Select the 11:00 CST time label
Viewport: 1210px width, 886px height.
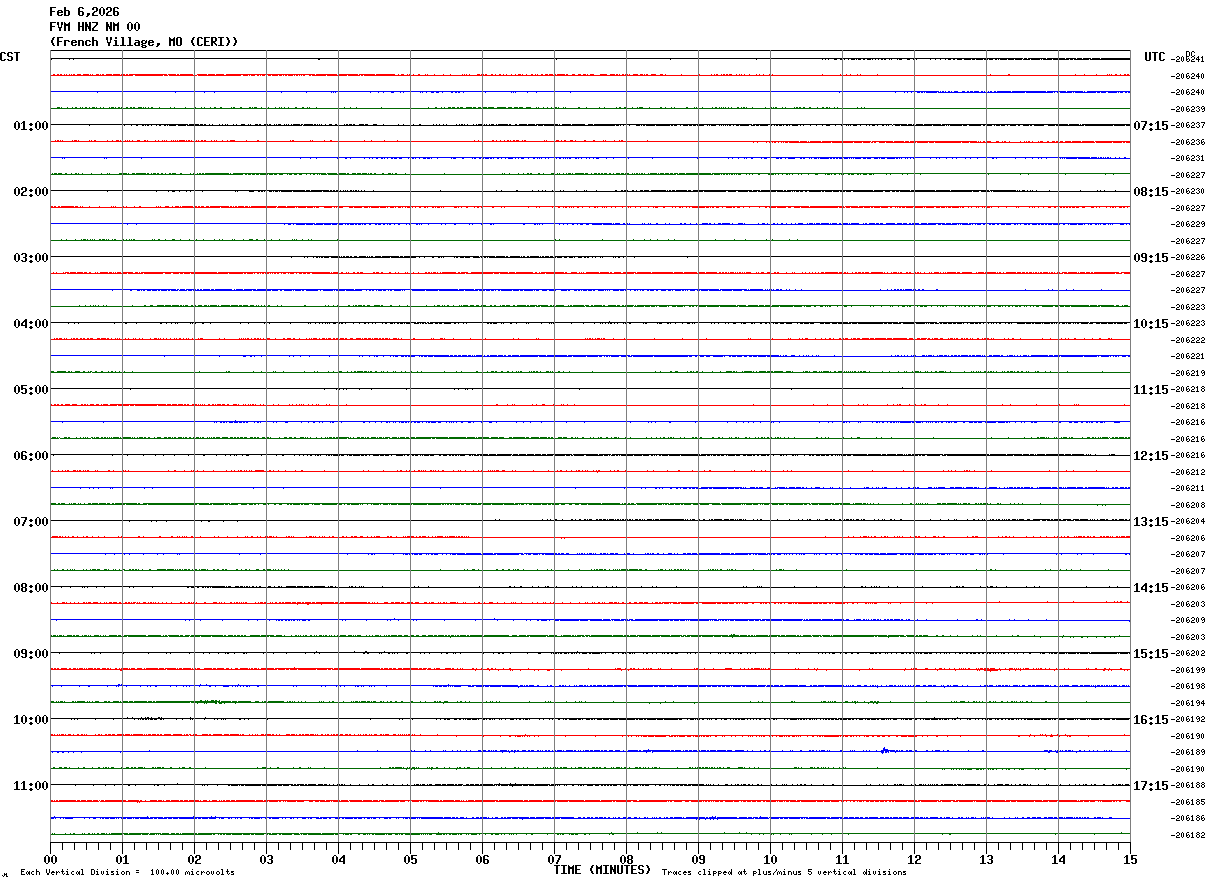(31, 785)
